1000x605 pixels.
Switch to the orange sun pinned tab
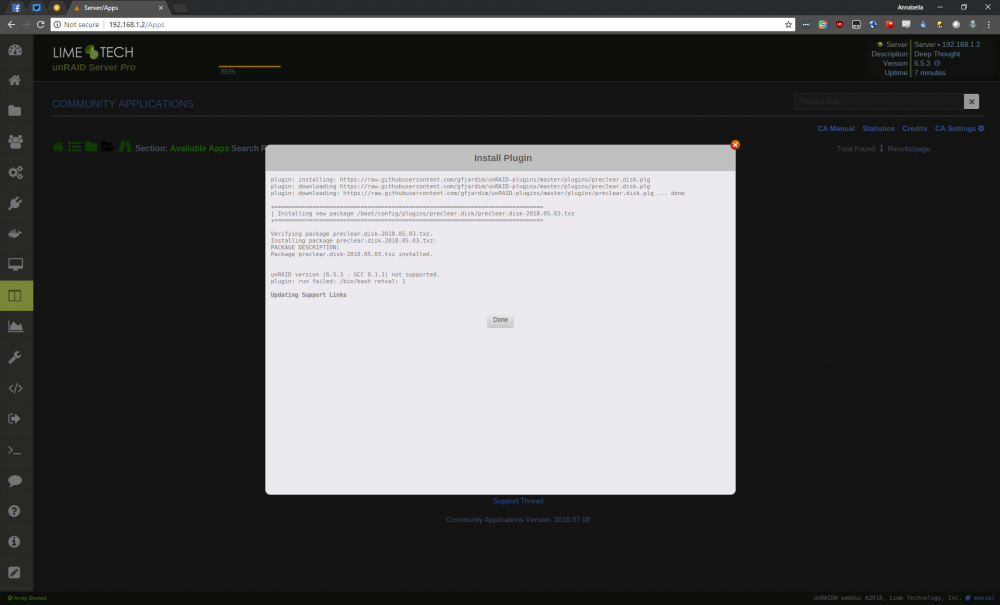(x=56, y=8)
